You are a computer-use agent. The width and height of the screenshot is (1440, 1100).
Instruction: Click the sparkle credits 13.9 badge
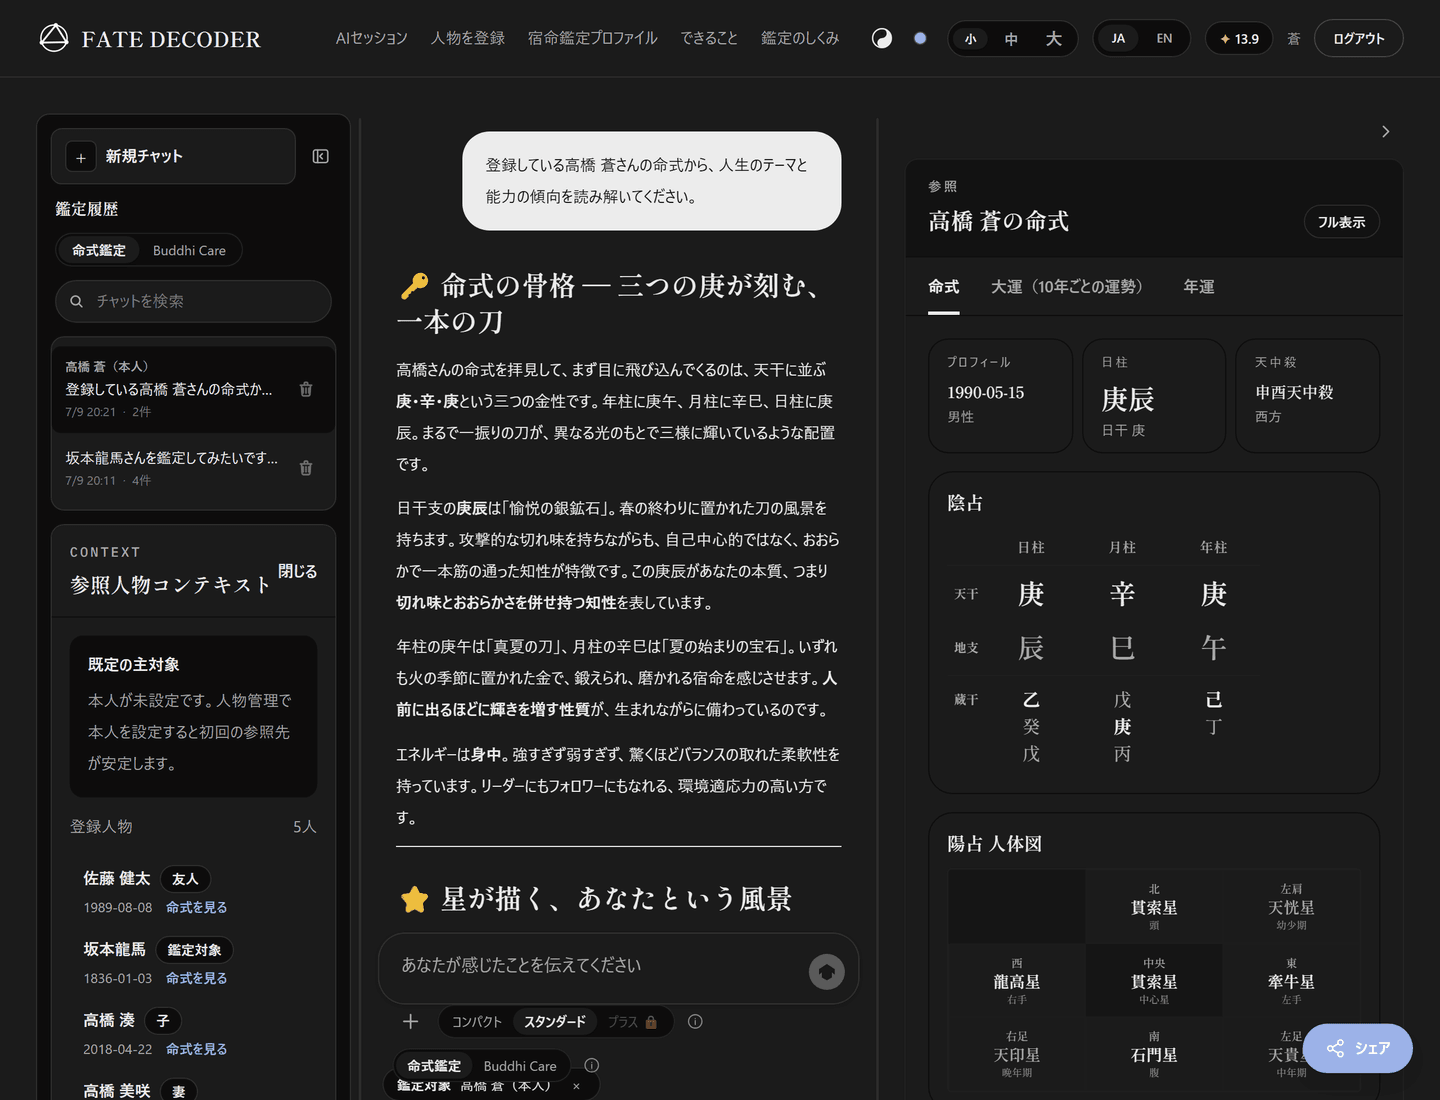coord(1239,38)
